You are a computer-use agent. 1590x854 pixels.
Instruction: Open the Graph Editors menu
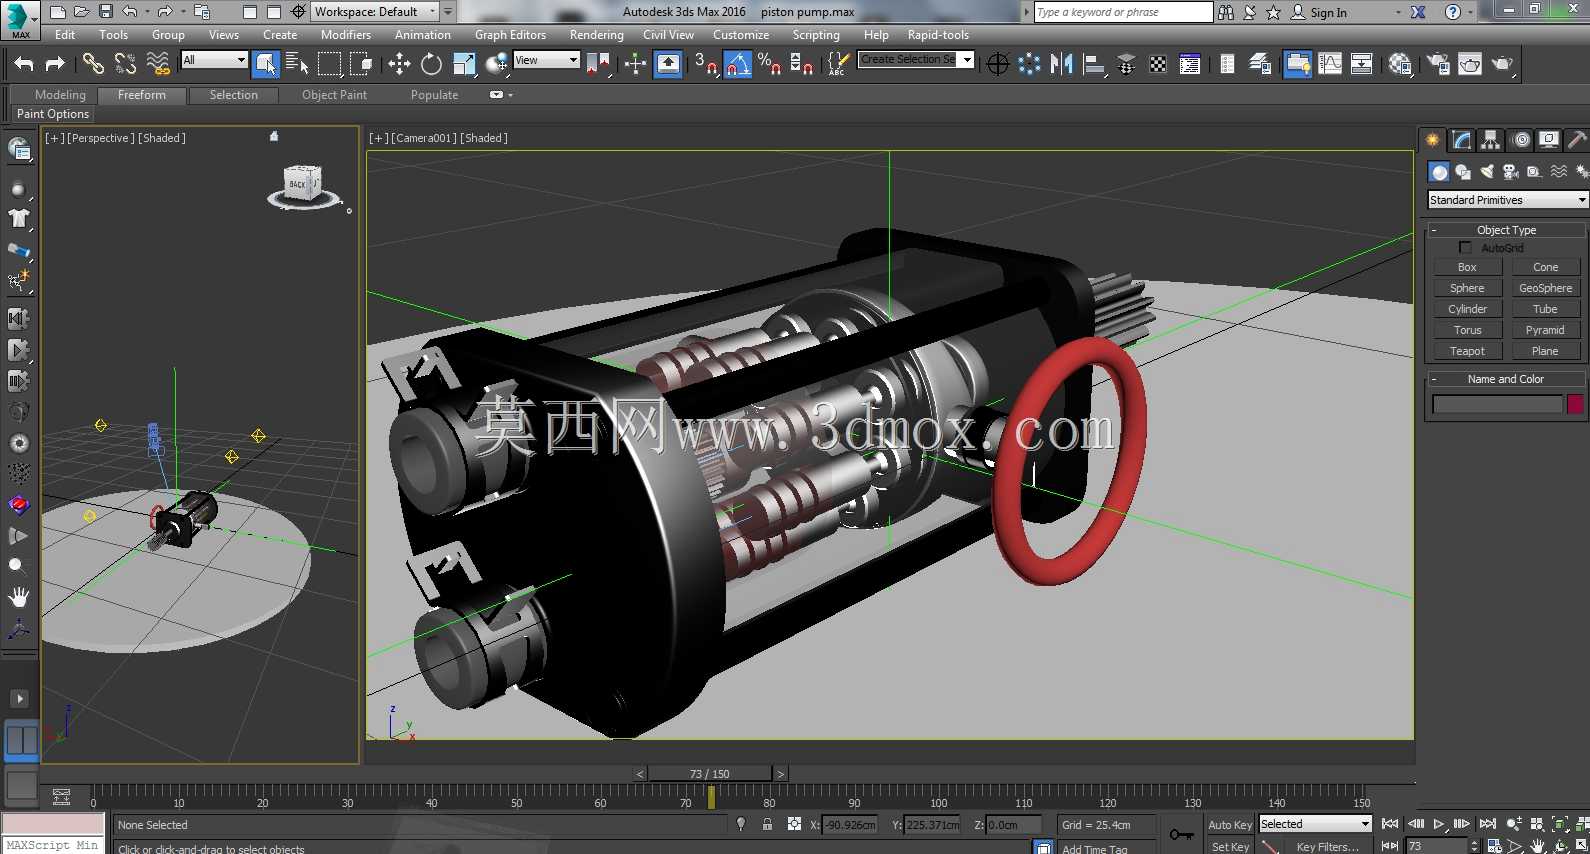tap(510, 35)
